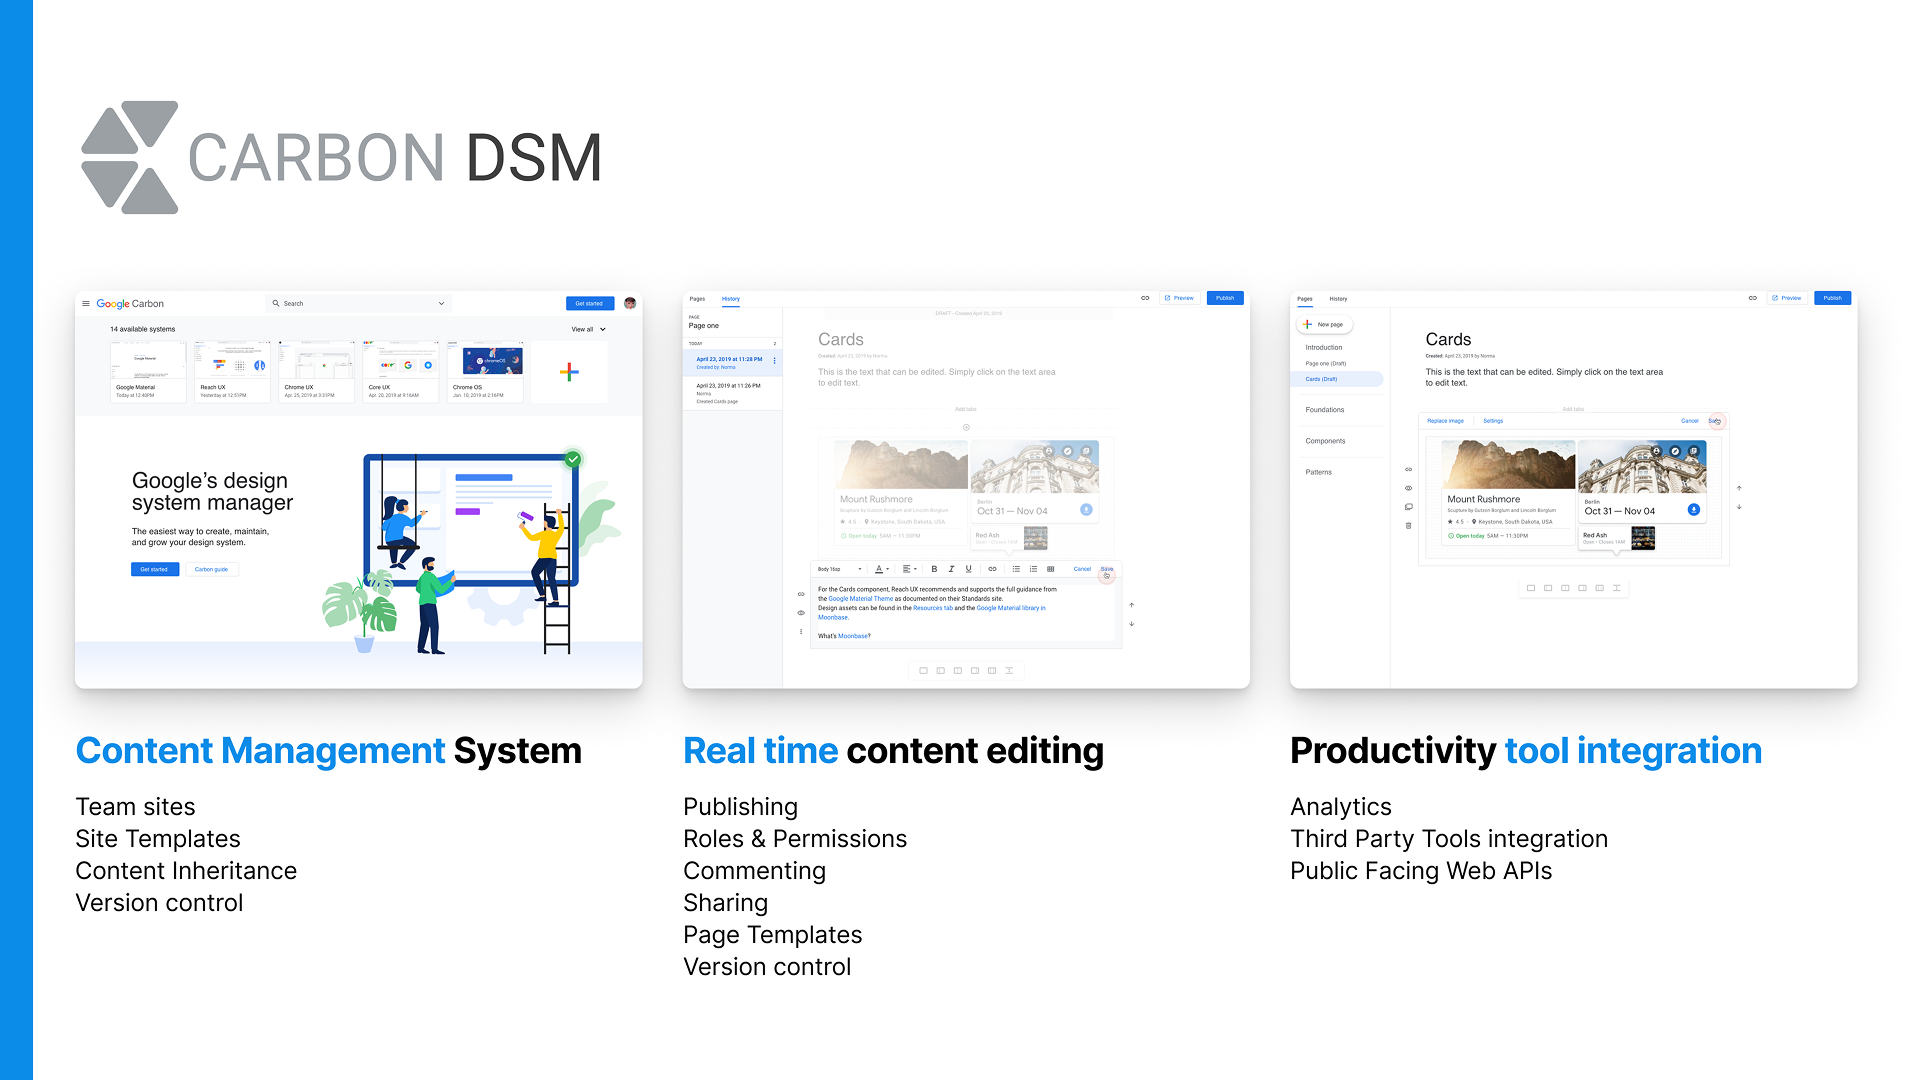Click the trash icon beside the Cards block

(1408, 525)
